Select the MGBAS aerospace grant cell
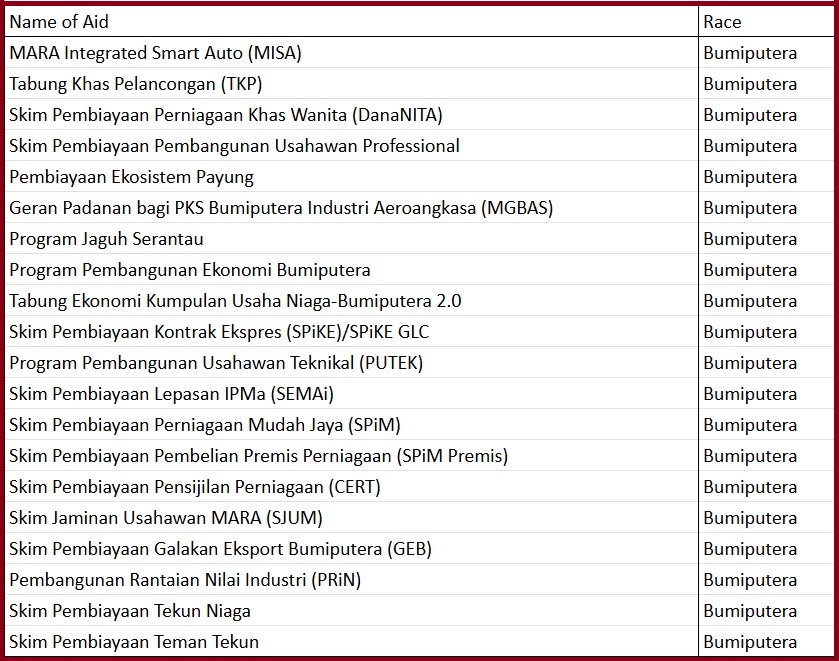This screenshot has width=839, height=661. pyautogui.click(x=281, y=208)
